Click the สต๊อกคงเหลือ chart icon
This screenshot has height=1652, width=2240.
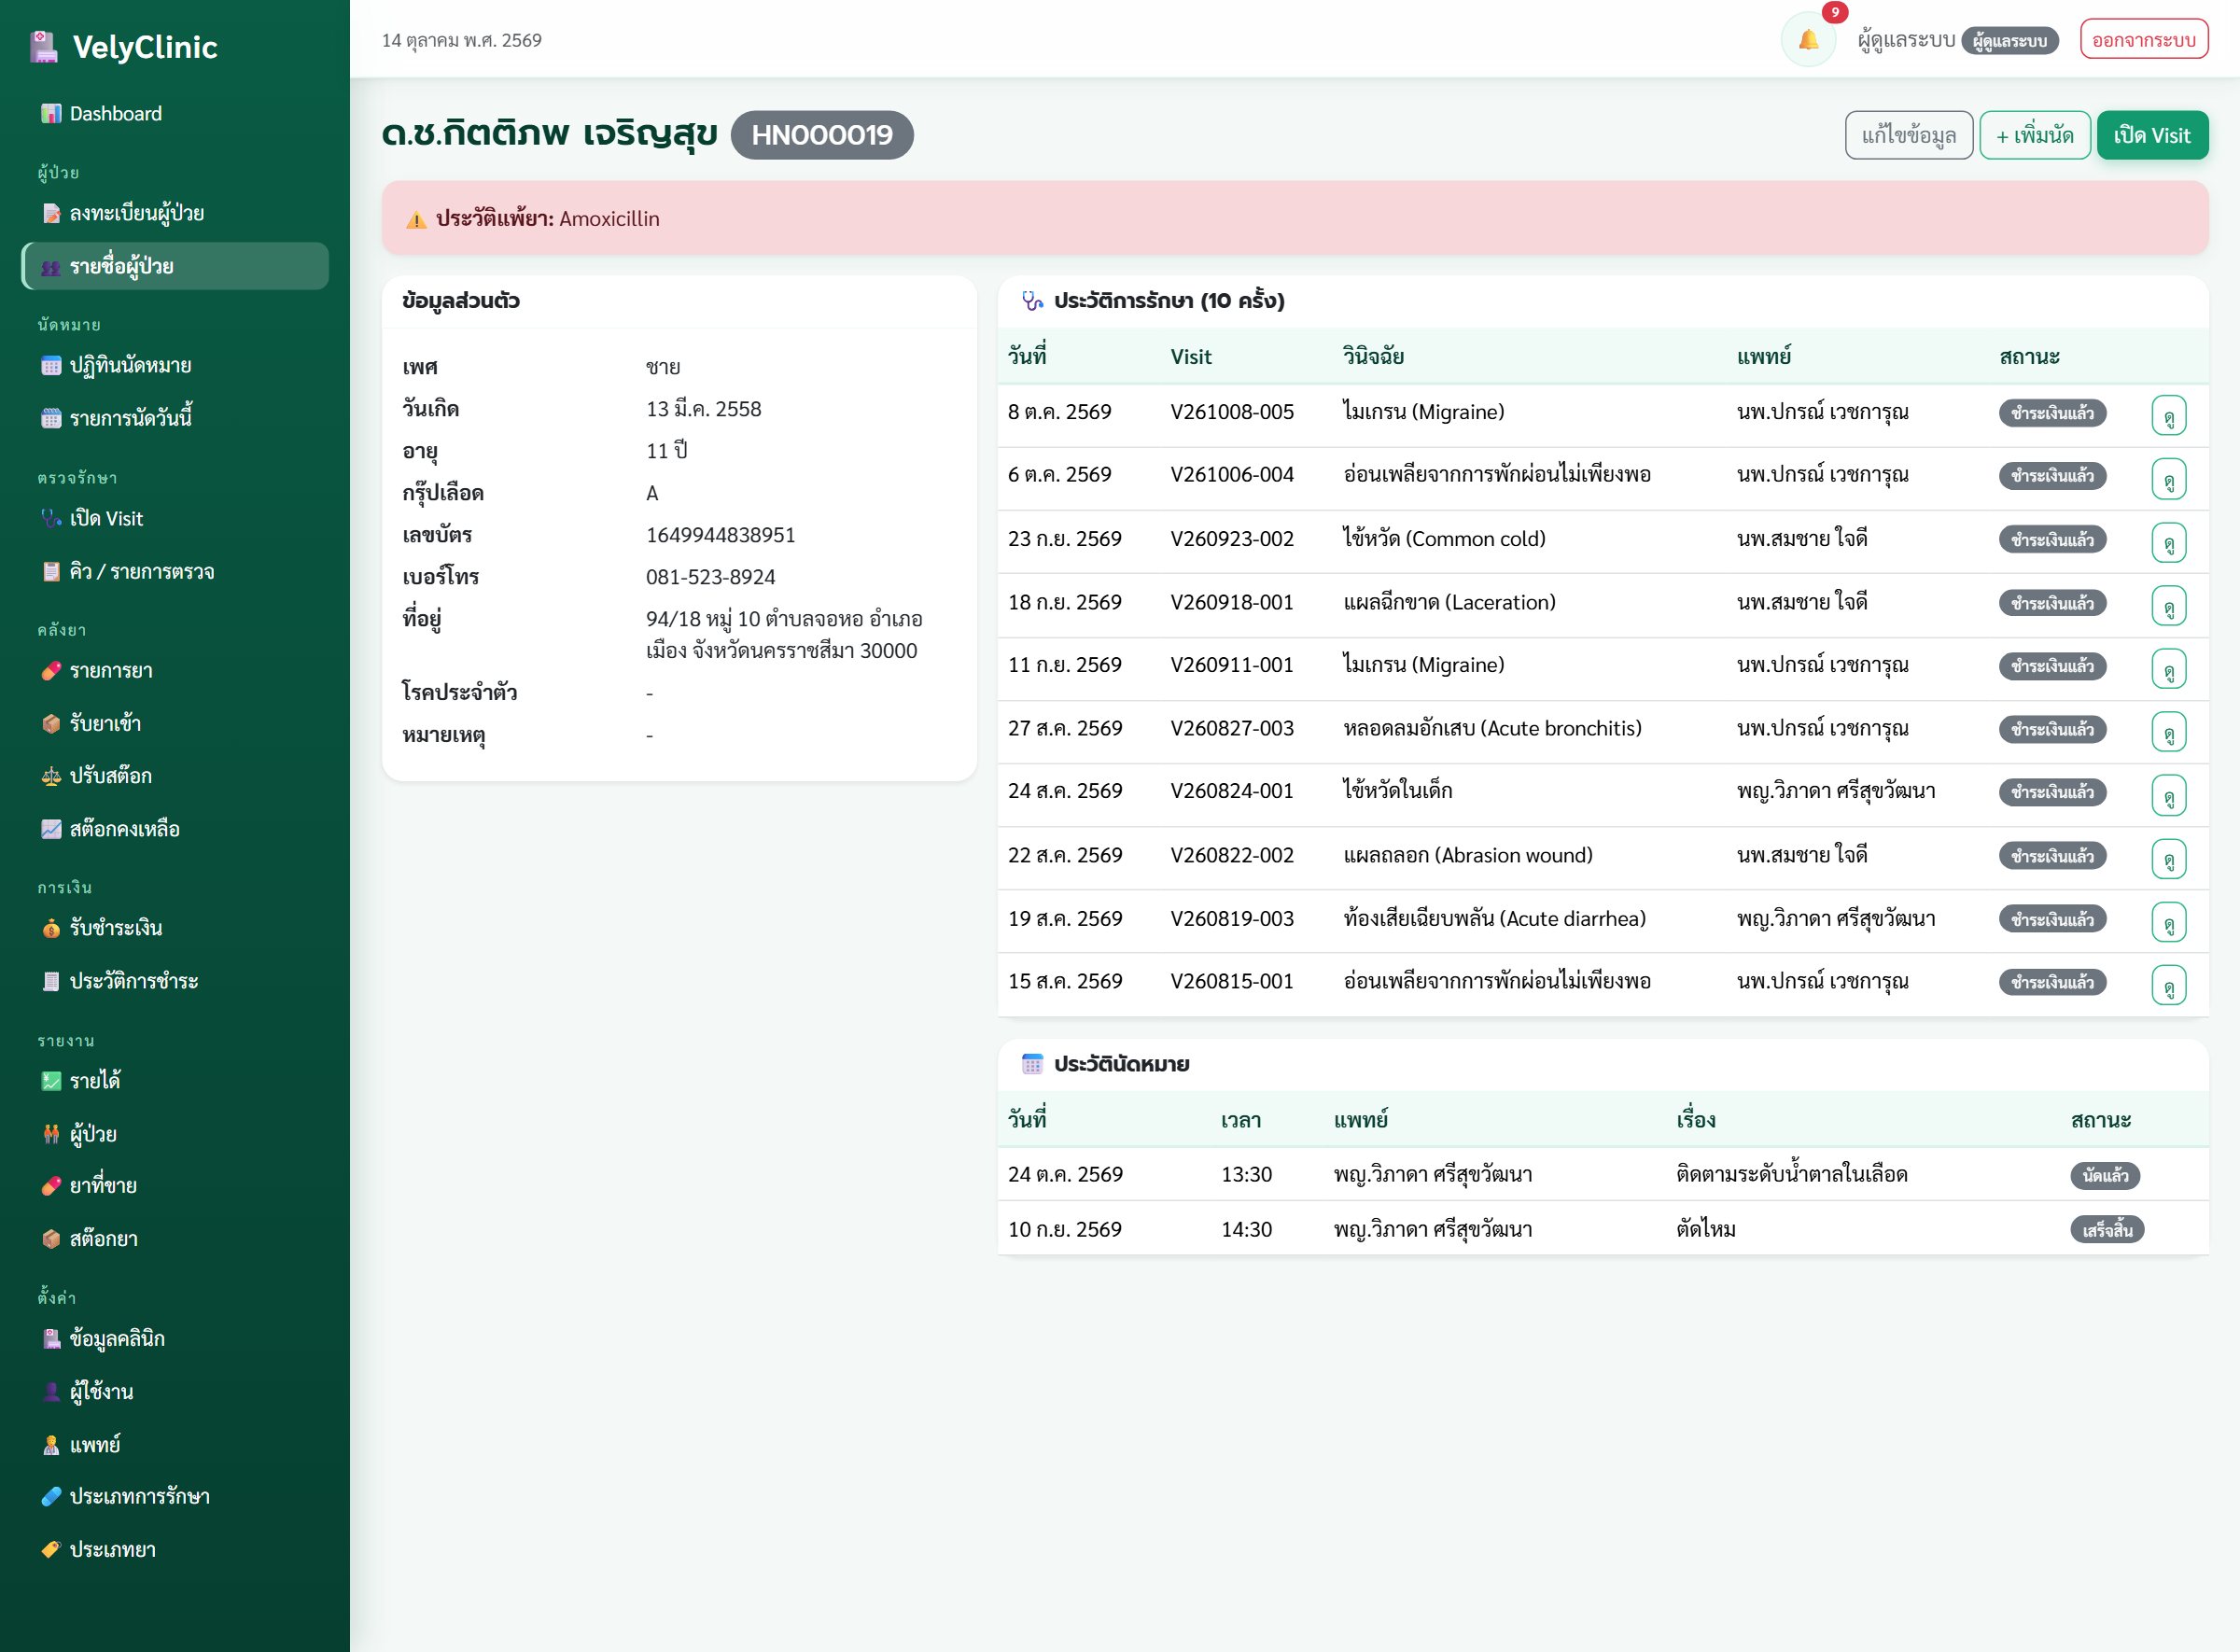51,829
